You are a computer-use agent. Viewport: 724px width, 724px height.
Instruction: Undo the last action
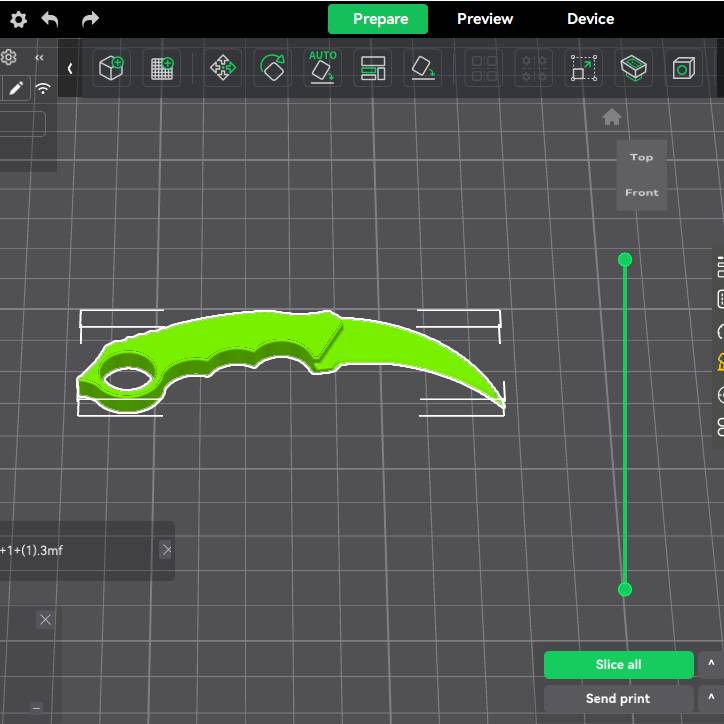tap(50, 19)
